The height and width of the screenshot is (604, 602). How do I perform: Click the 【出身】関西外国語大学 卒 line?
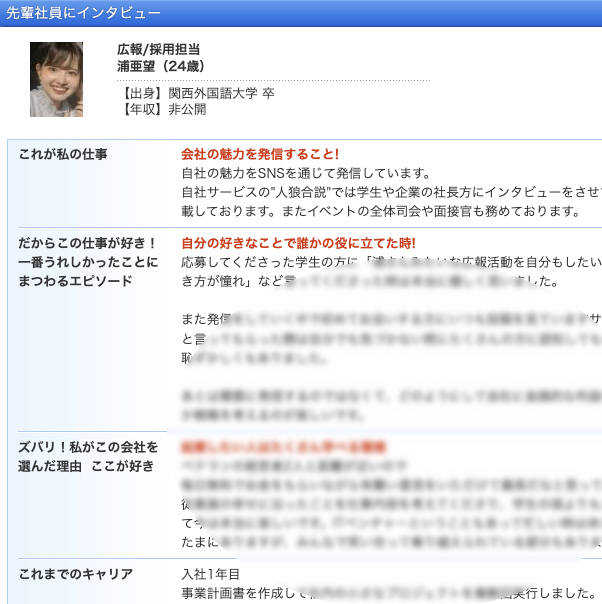(x=198, y=93)
